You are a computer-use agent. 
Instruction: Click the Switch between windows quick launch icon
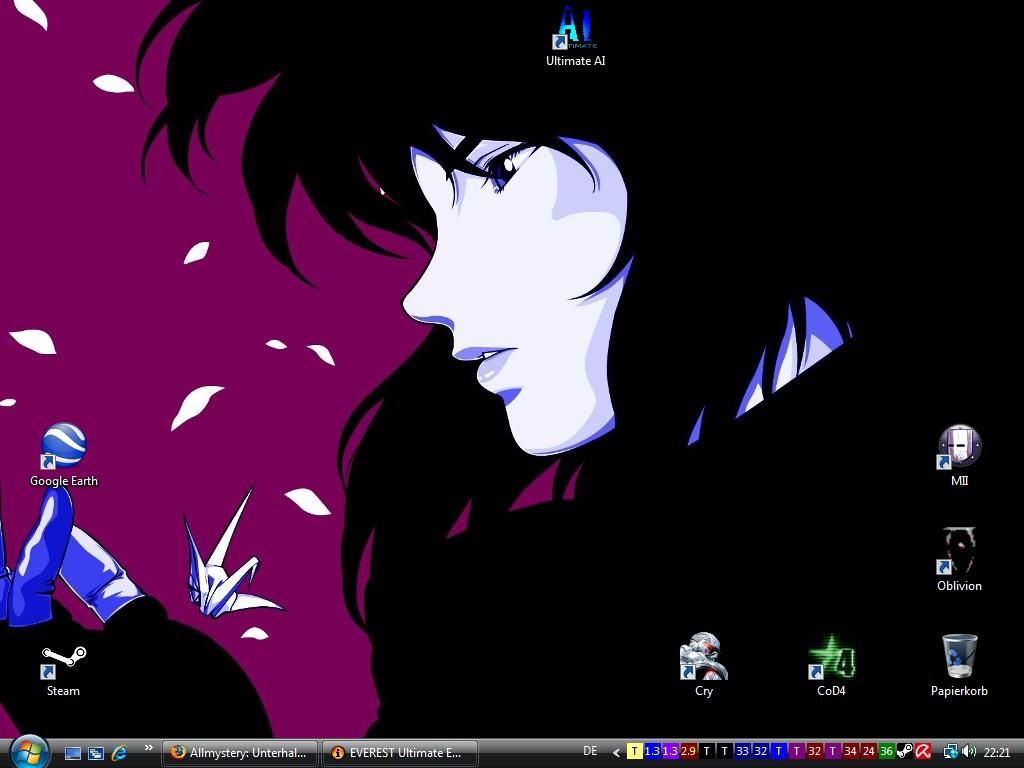(x=95, y=753)
